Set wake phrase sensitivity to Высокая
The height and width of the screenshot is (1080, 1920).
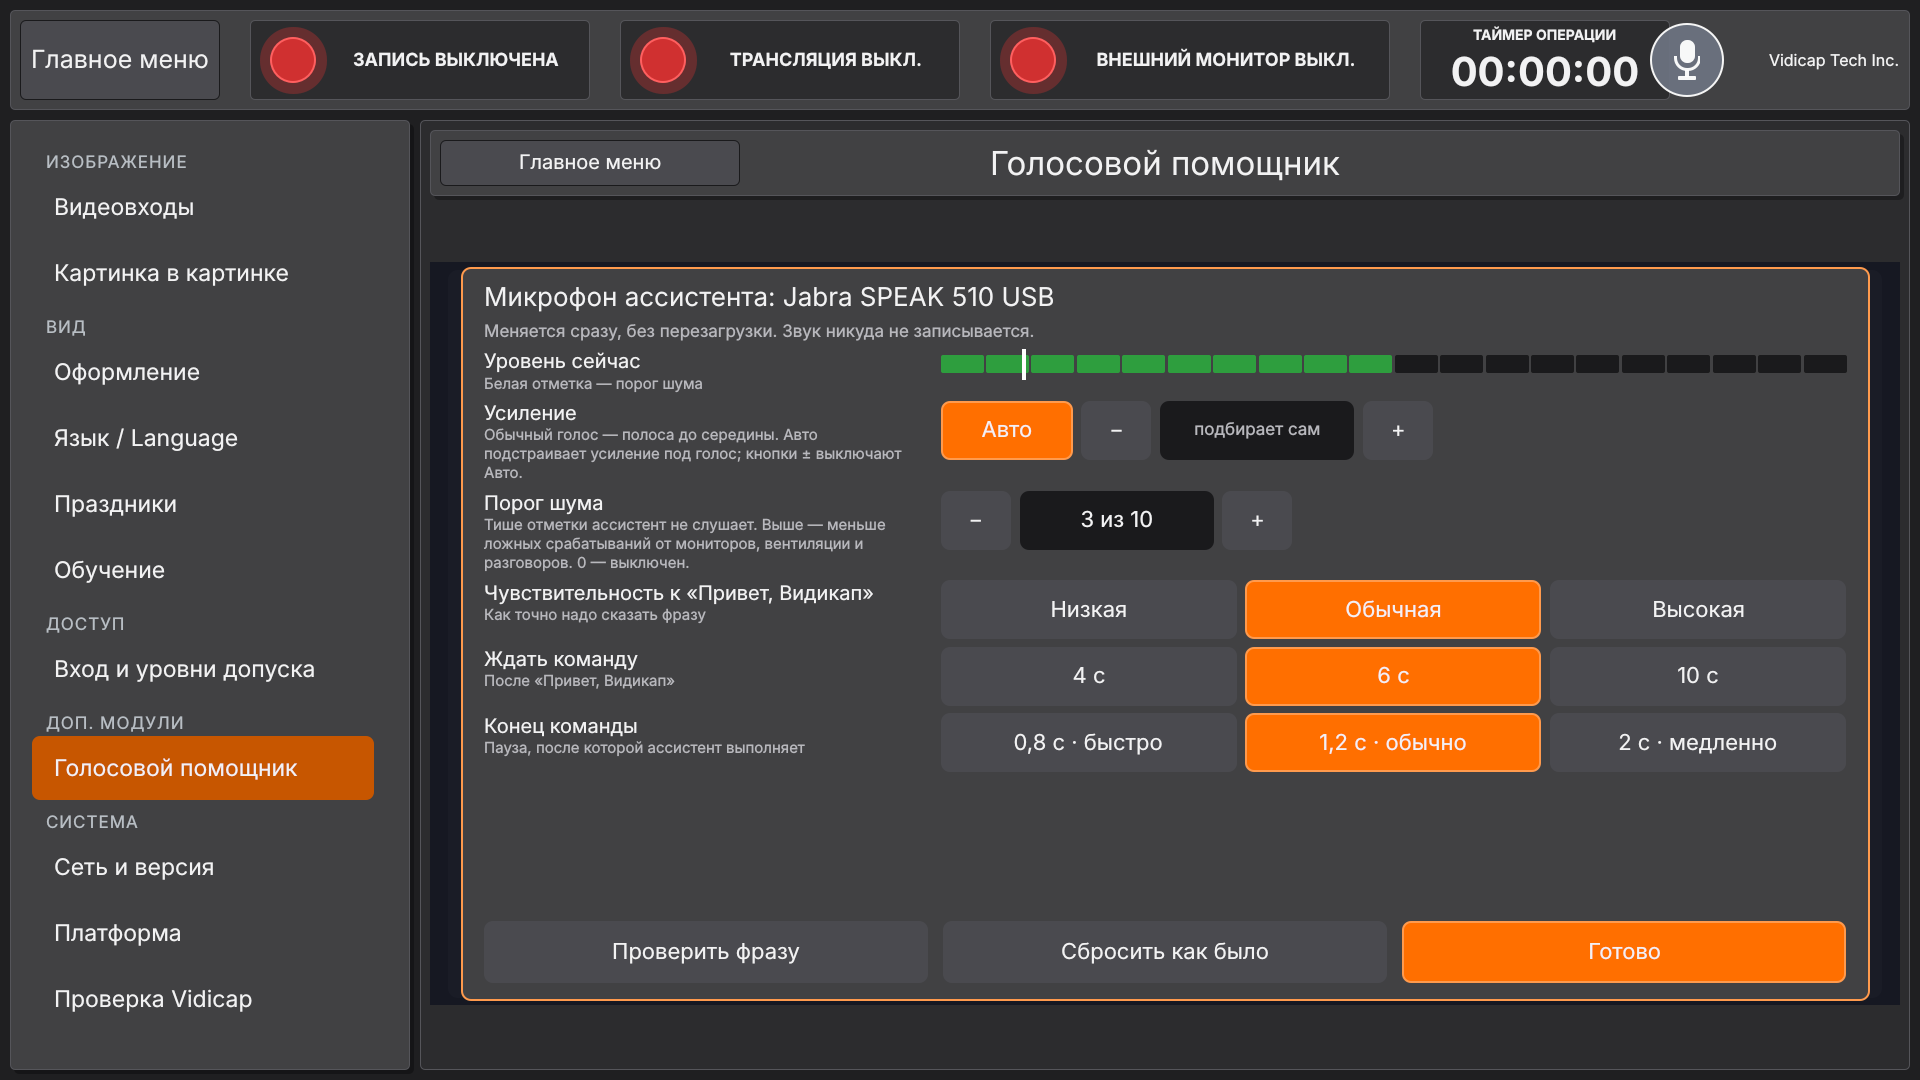[x=1698, y=610]
